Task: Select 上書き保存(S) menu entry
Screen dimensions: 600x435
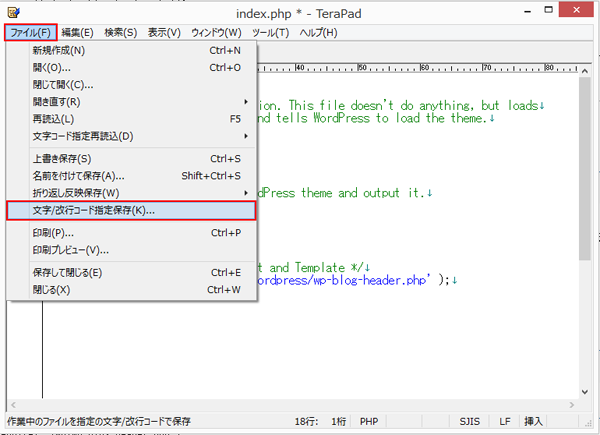Action: click(x=131, y=159)
